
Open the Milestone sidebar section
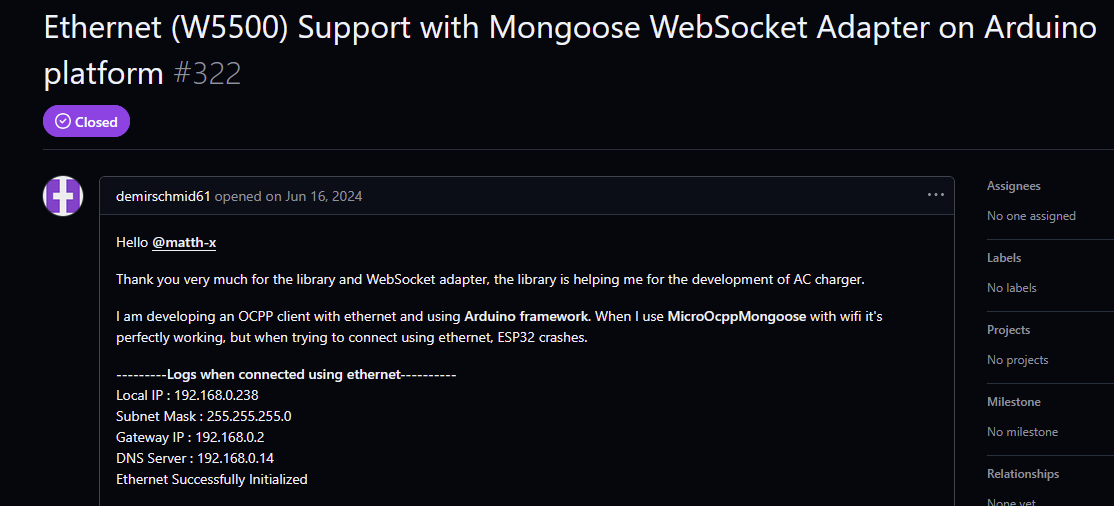(x=1013, y=402)
